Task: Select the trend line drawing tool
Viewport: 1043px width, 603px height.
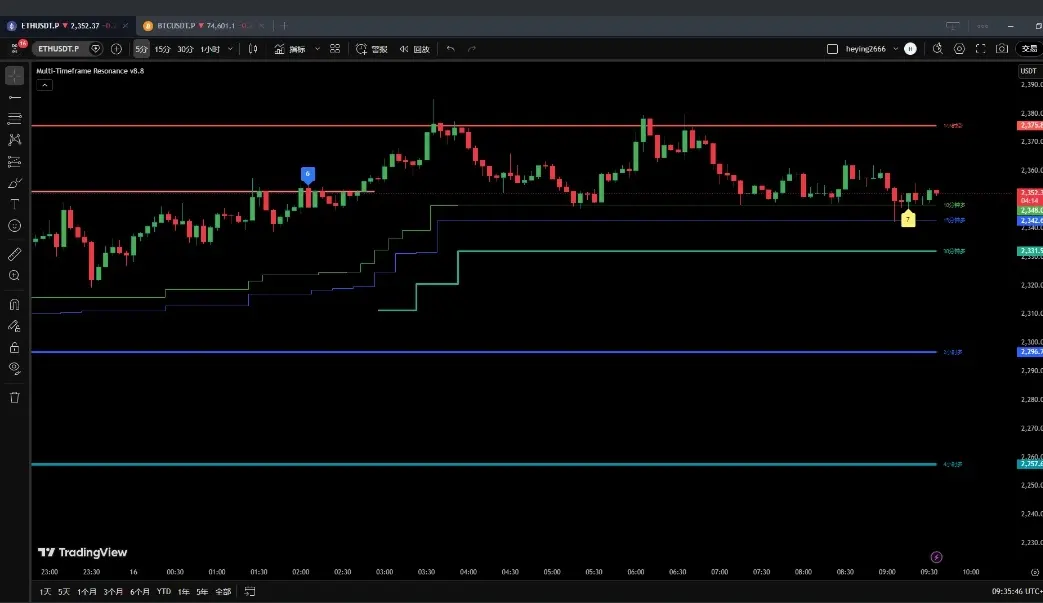Action: click(x=15, y=98)
